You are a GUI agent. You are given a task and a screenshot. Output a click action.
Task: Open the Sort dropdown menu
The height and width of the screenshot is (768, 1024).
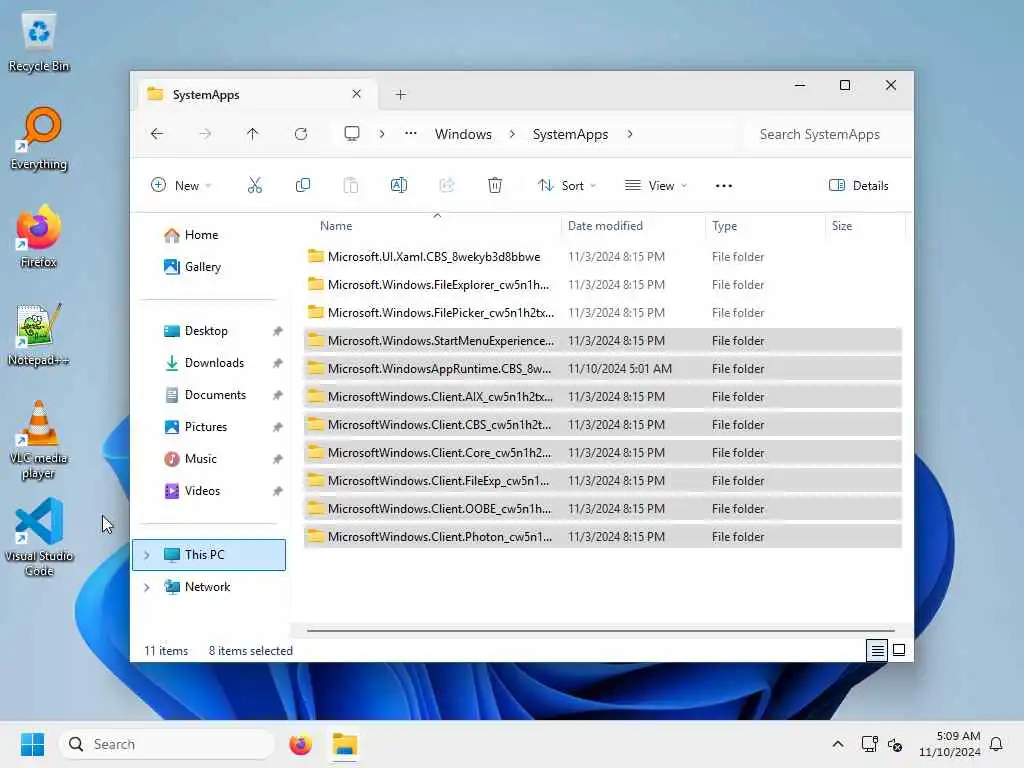click(x=567, y=185)
